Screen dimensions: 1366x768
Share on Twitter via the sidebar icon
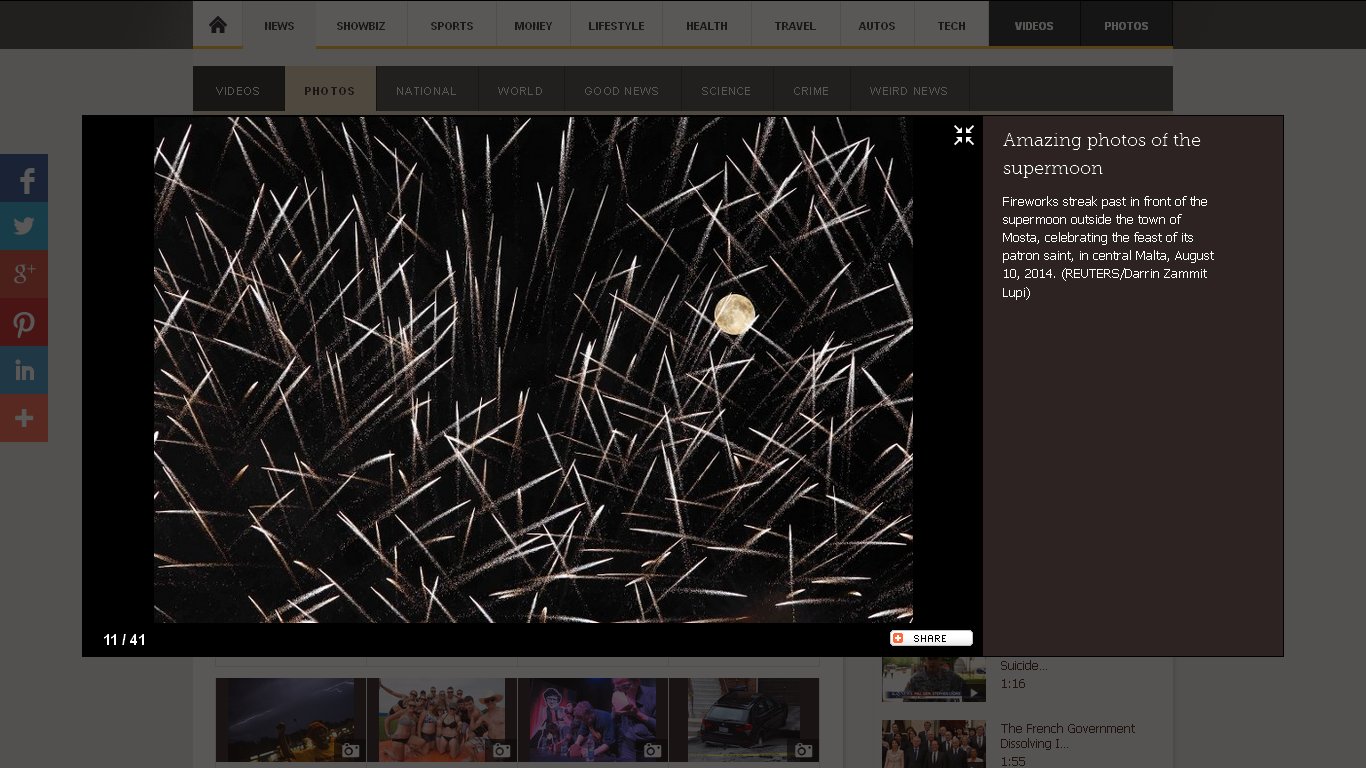[24, 227]
